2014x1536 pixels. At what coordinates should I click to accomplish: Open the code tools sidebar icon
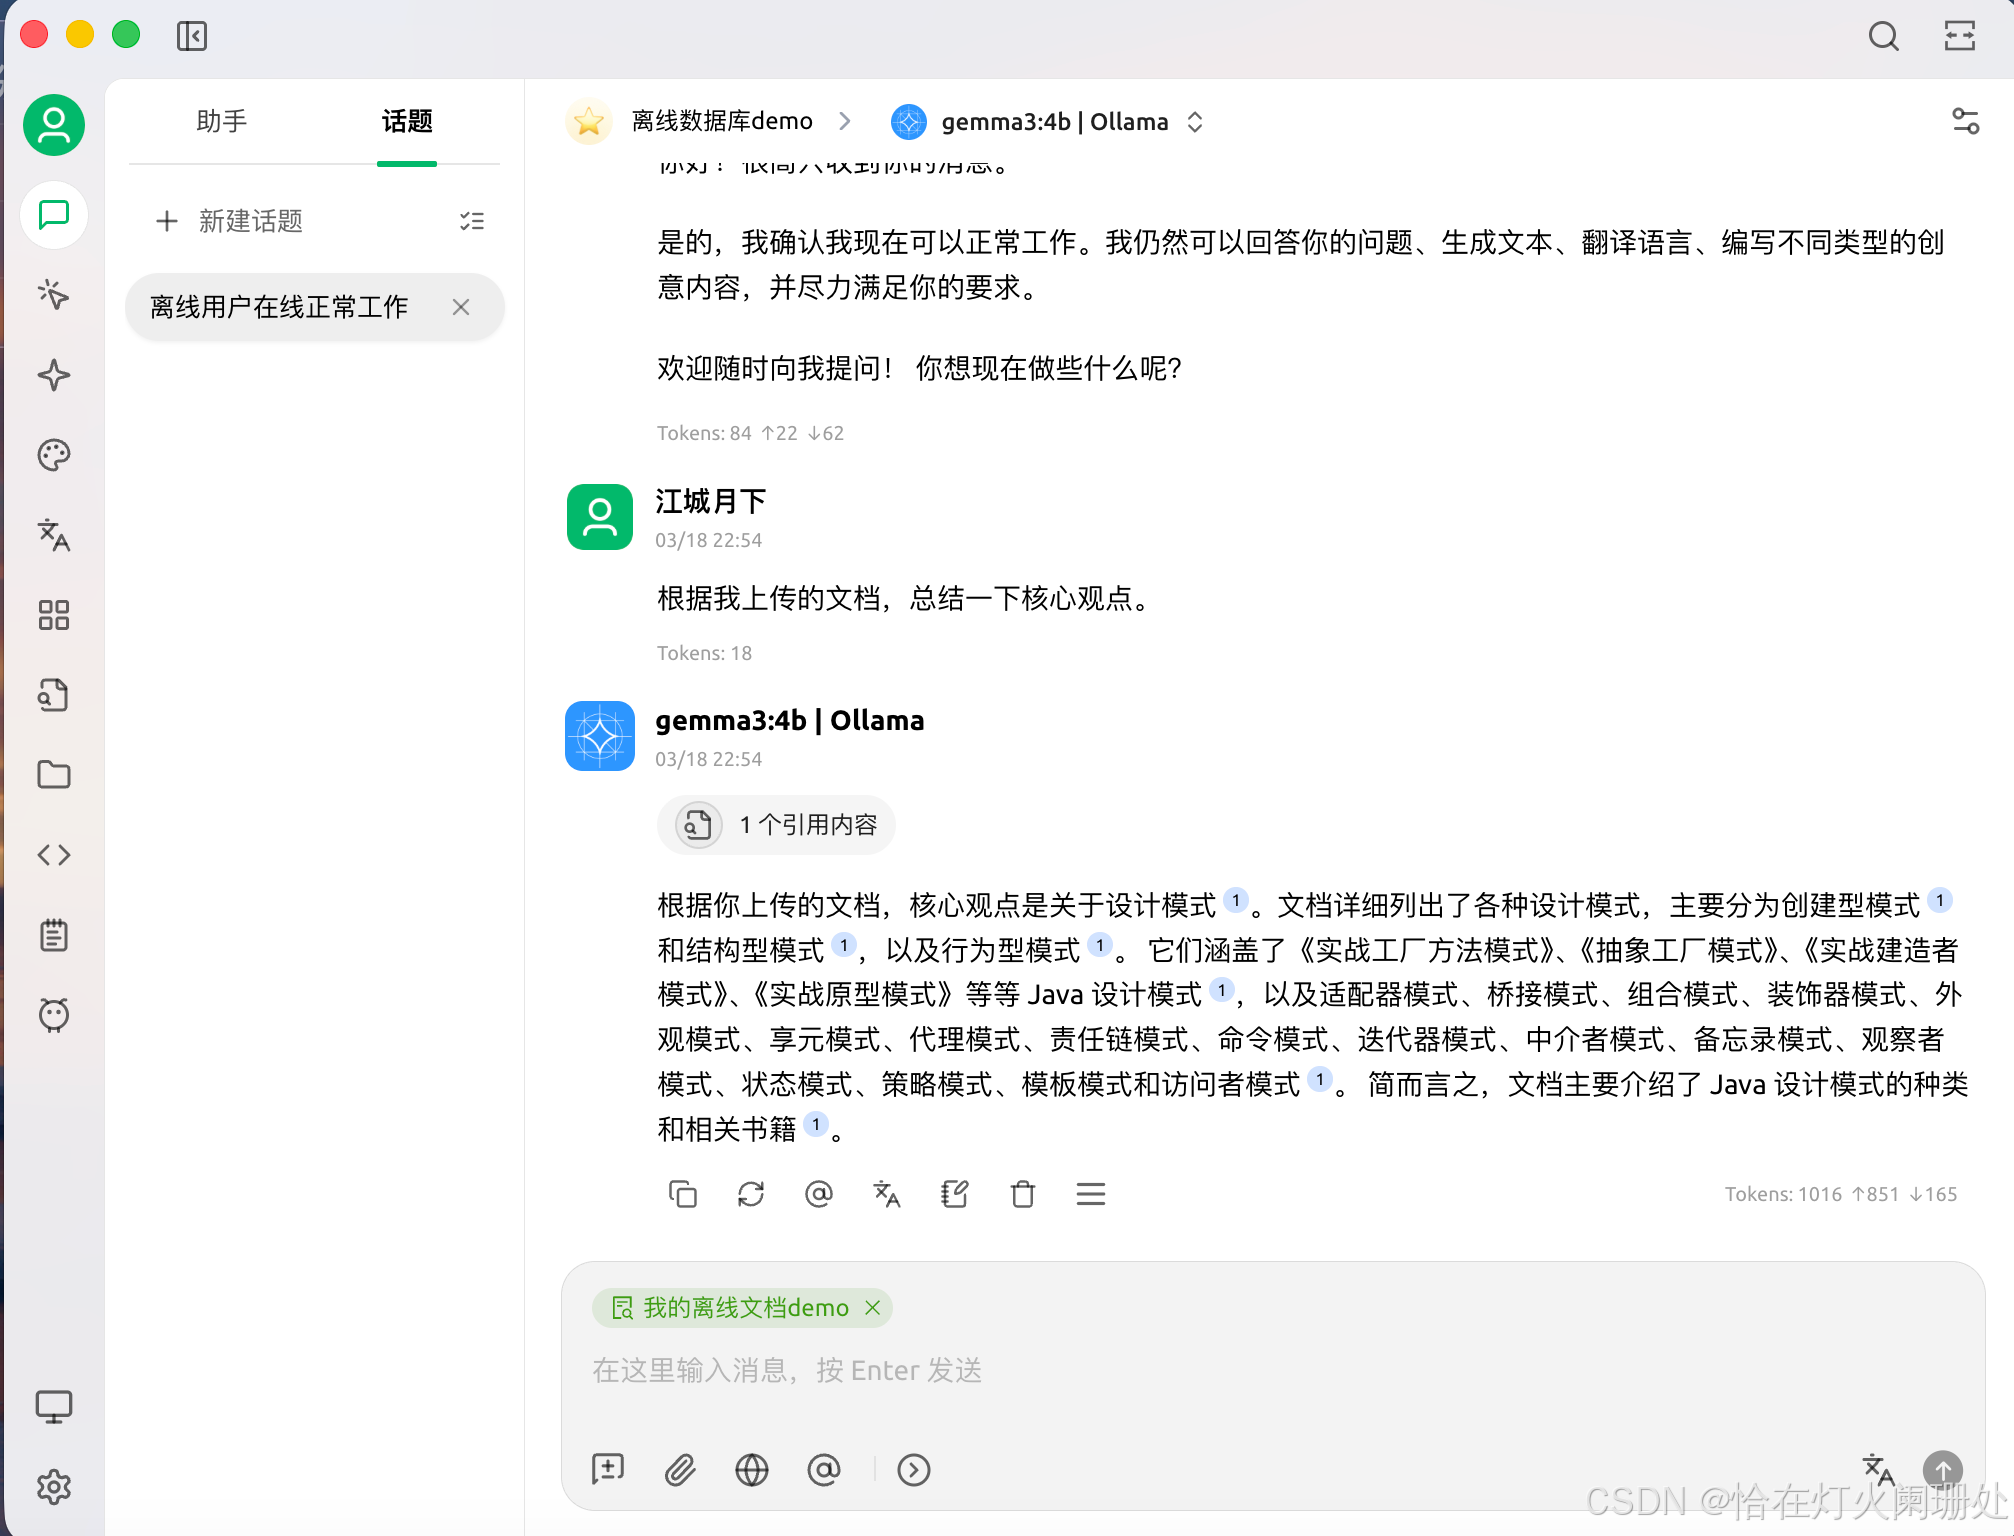point(54,855)
